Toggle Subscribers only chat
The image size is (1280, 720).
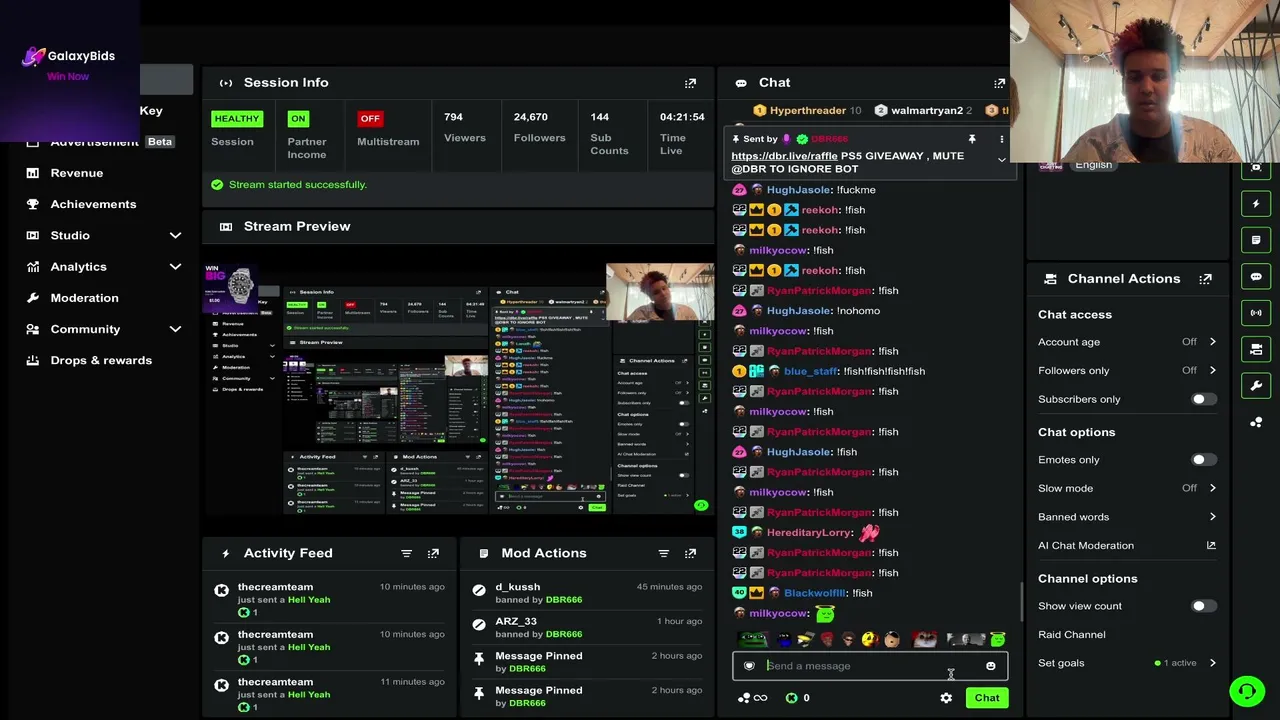tap(1203, 399)
